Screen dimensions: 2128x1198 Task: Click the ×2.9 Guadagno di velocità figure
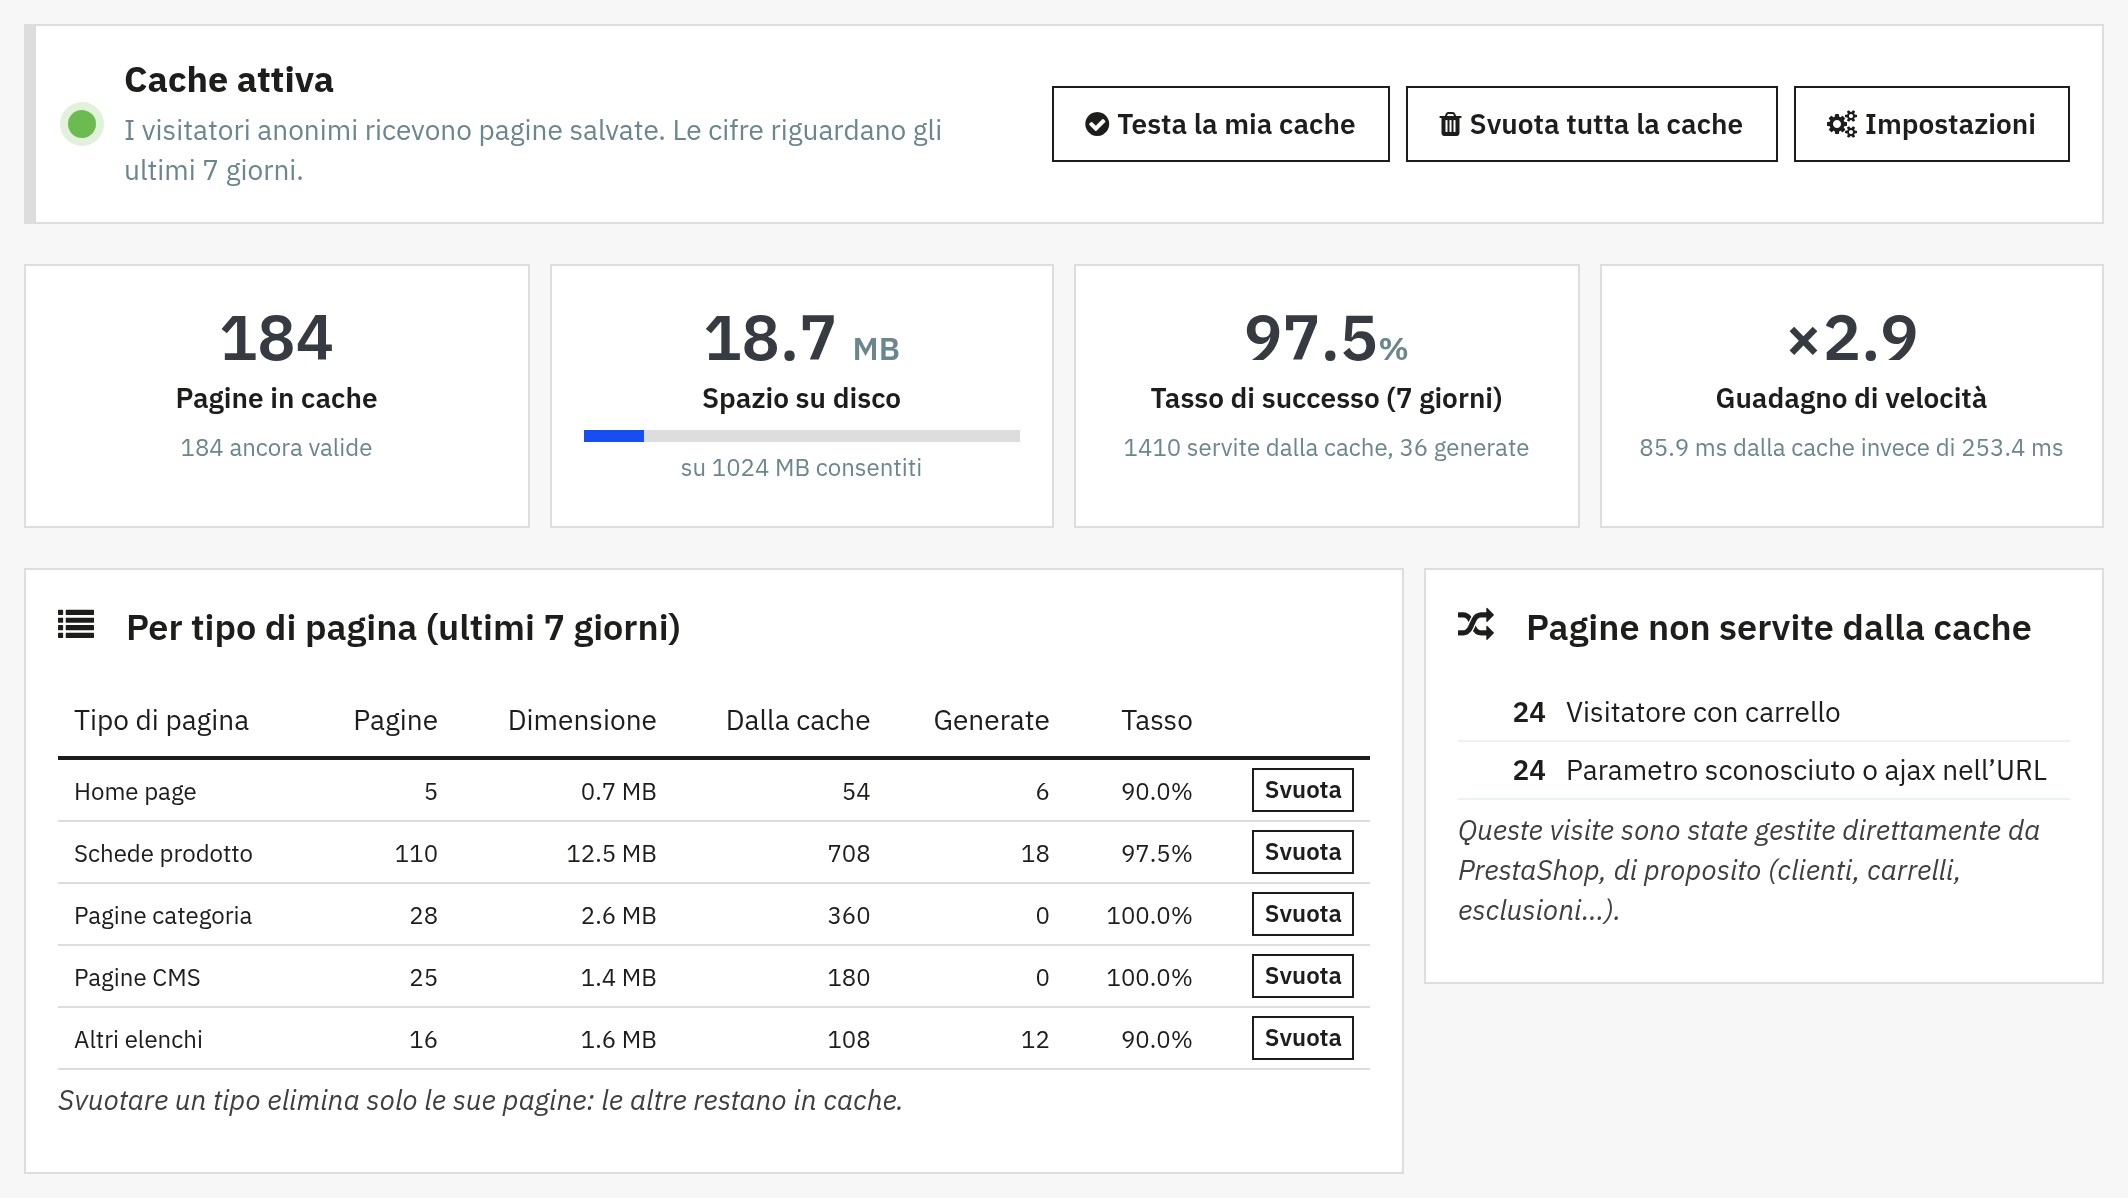pos(1851,338)
